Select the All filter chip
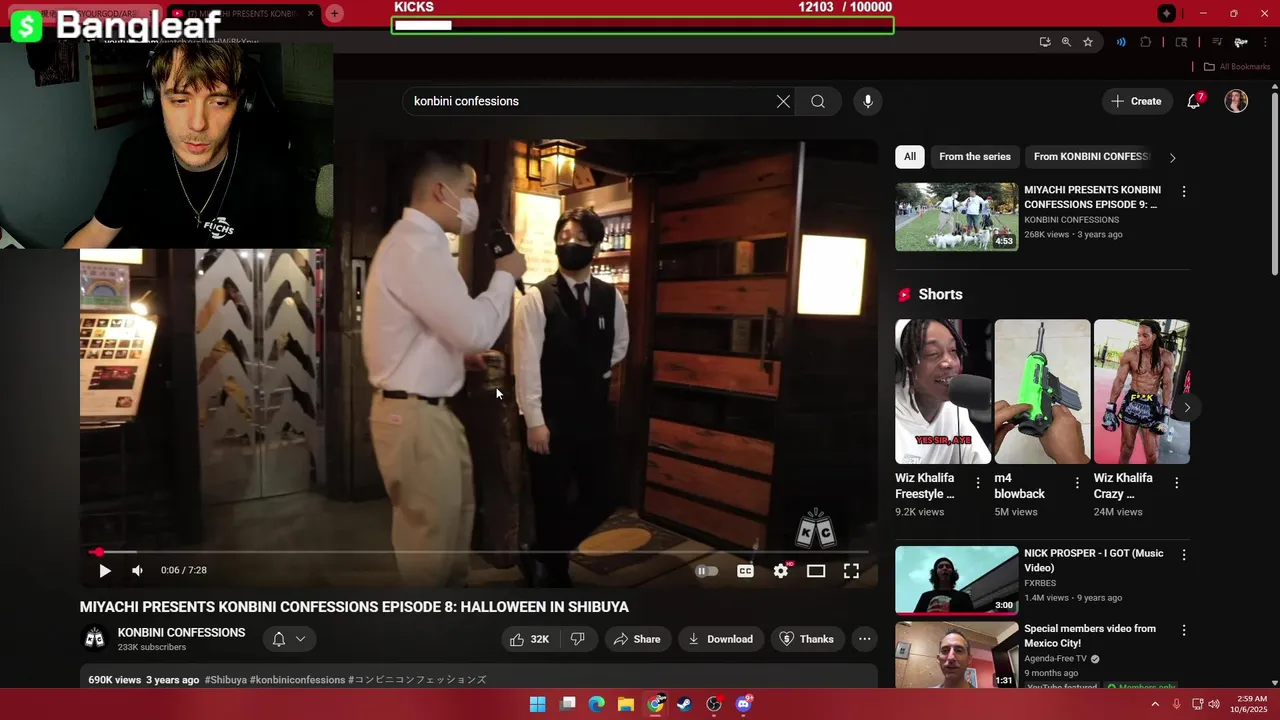Viewport: 1280px width, 720px height. pyautogui.click(x=910, y=156)
